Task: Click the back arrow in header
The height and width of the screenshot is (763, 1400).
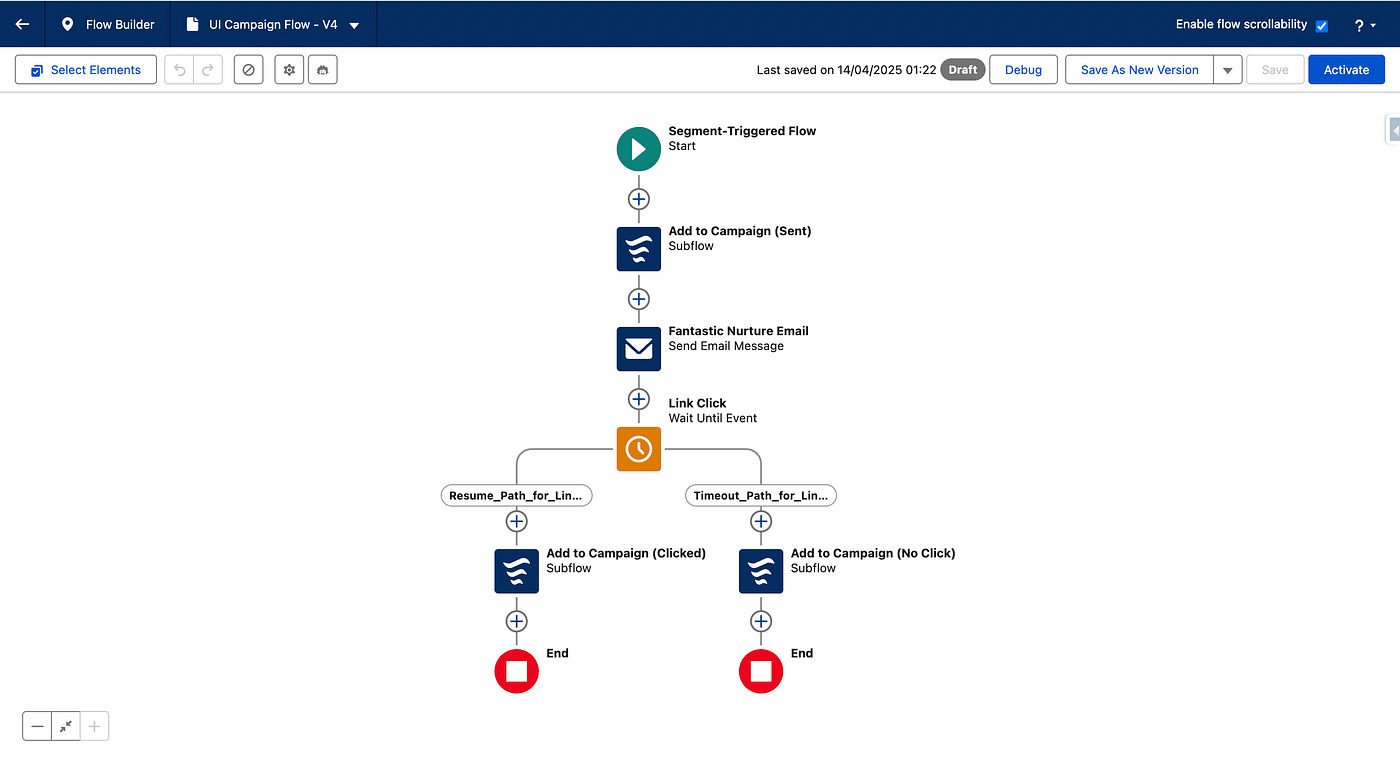Action: coord(22,24)
